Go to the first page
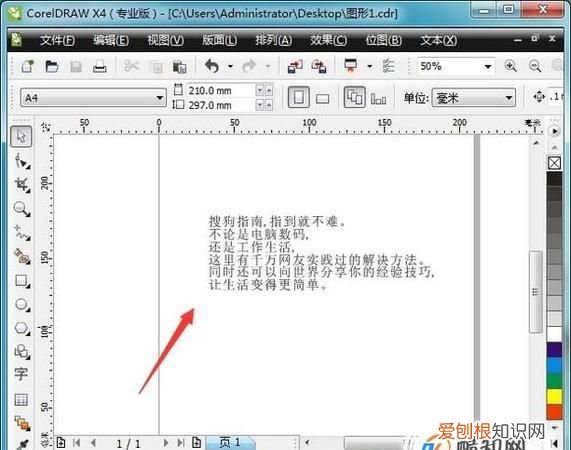This screenshot has height=450, width=571. pos(76,443)
